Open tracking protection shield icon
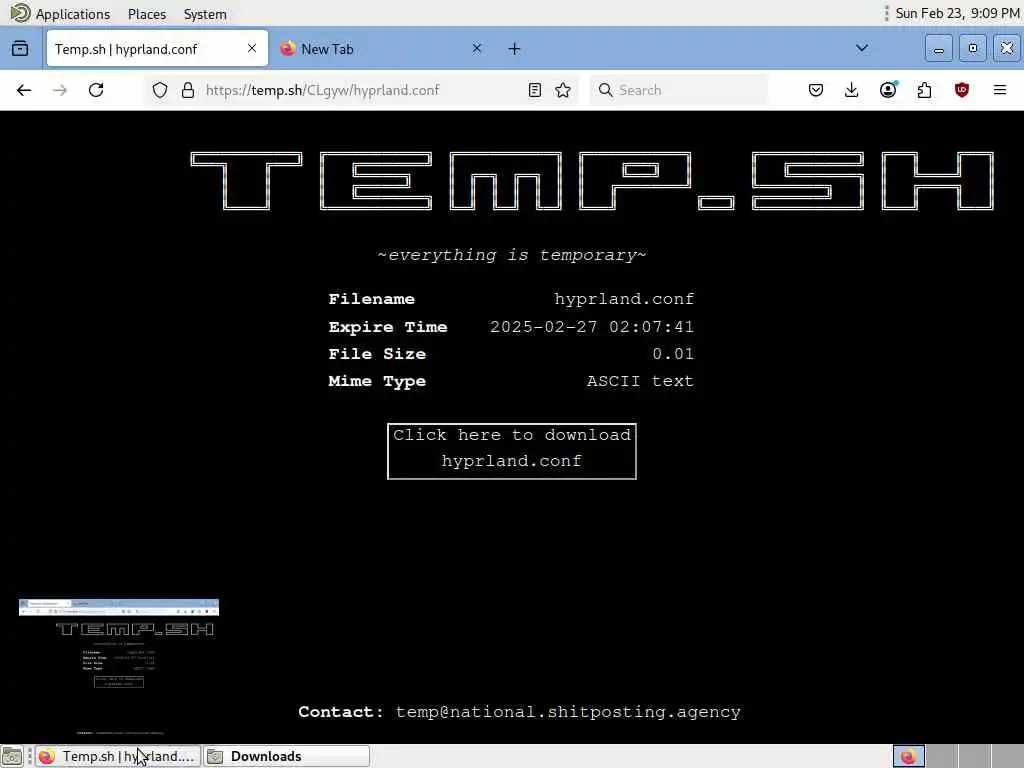The height and width of the screenshot is (768, 1024). click(160, 90)
